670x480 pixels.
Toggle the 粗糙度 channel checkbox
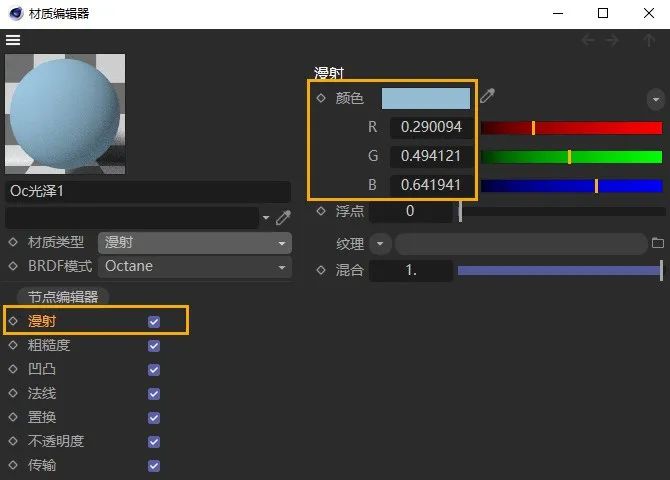pyautogui.click(x=154, y=345)
